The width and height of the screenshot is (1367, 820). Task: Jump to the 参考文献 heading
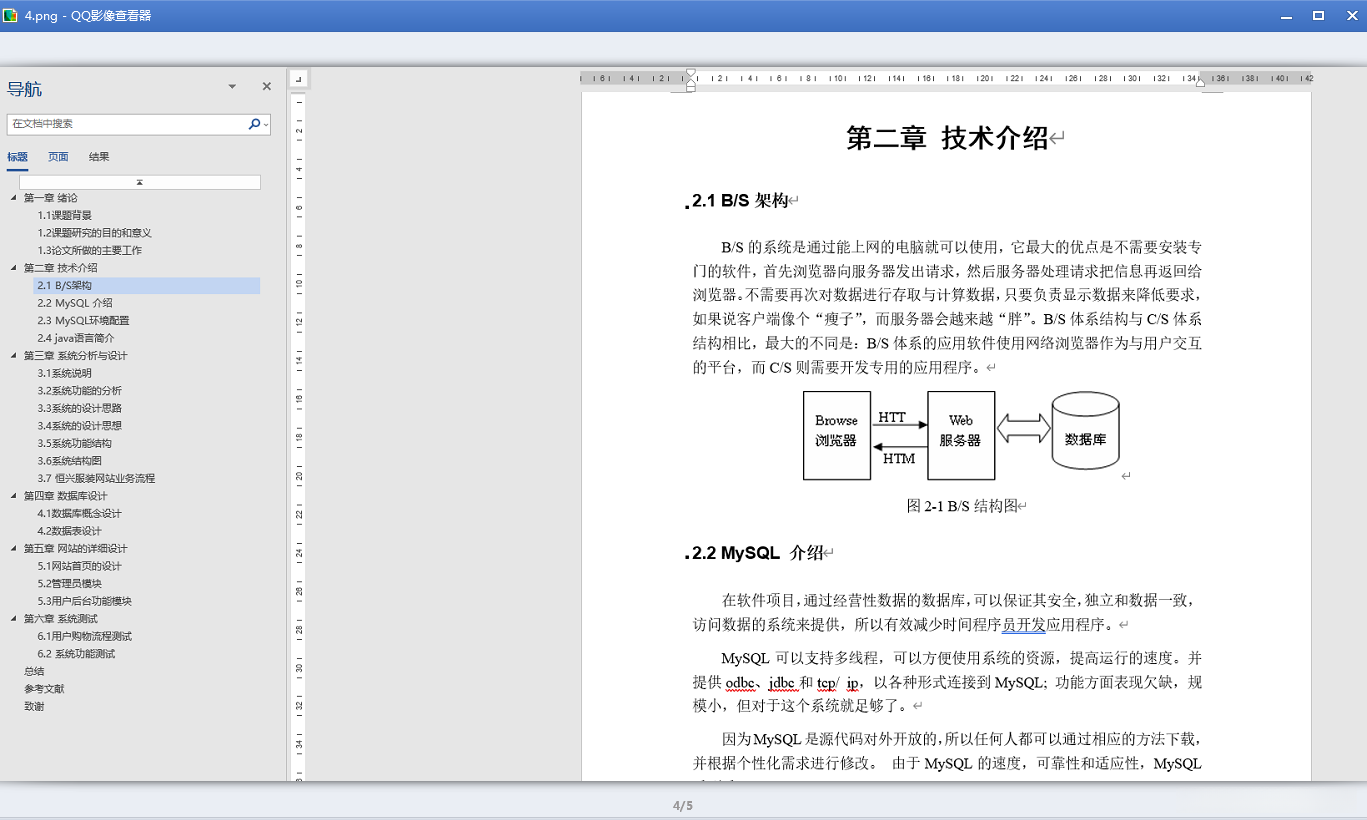click(44, 689)
